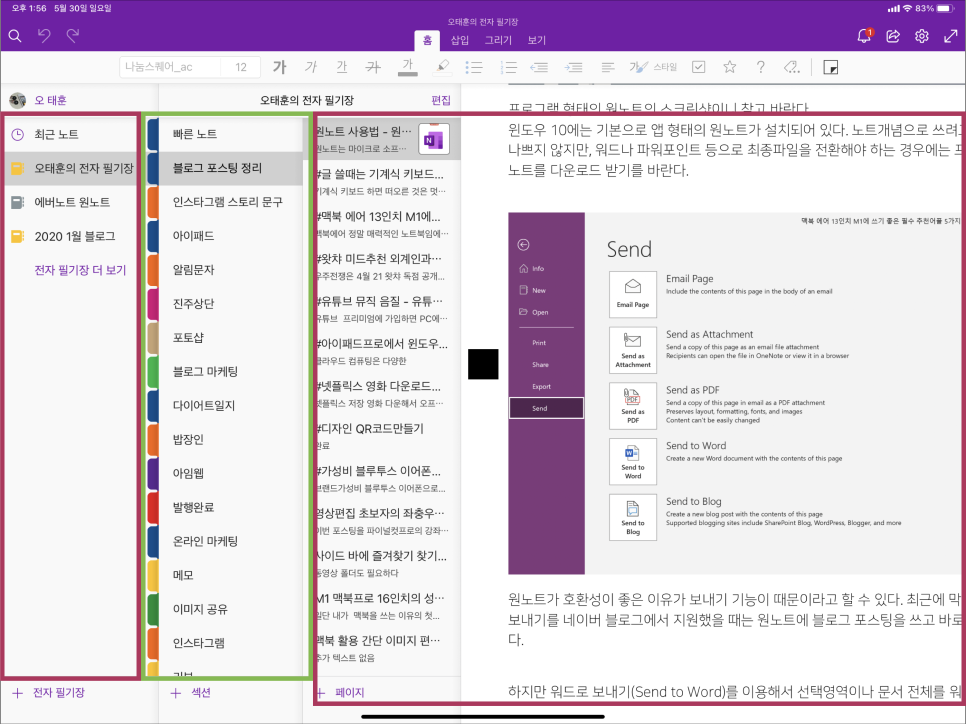Select 에버노트 원노트 notebook
Image resolution: width=966 pixels, height=724 pixels.
pos(70,202)
